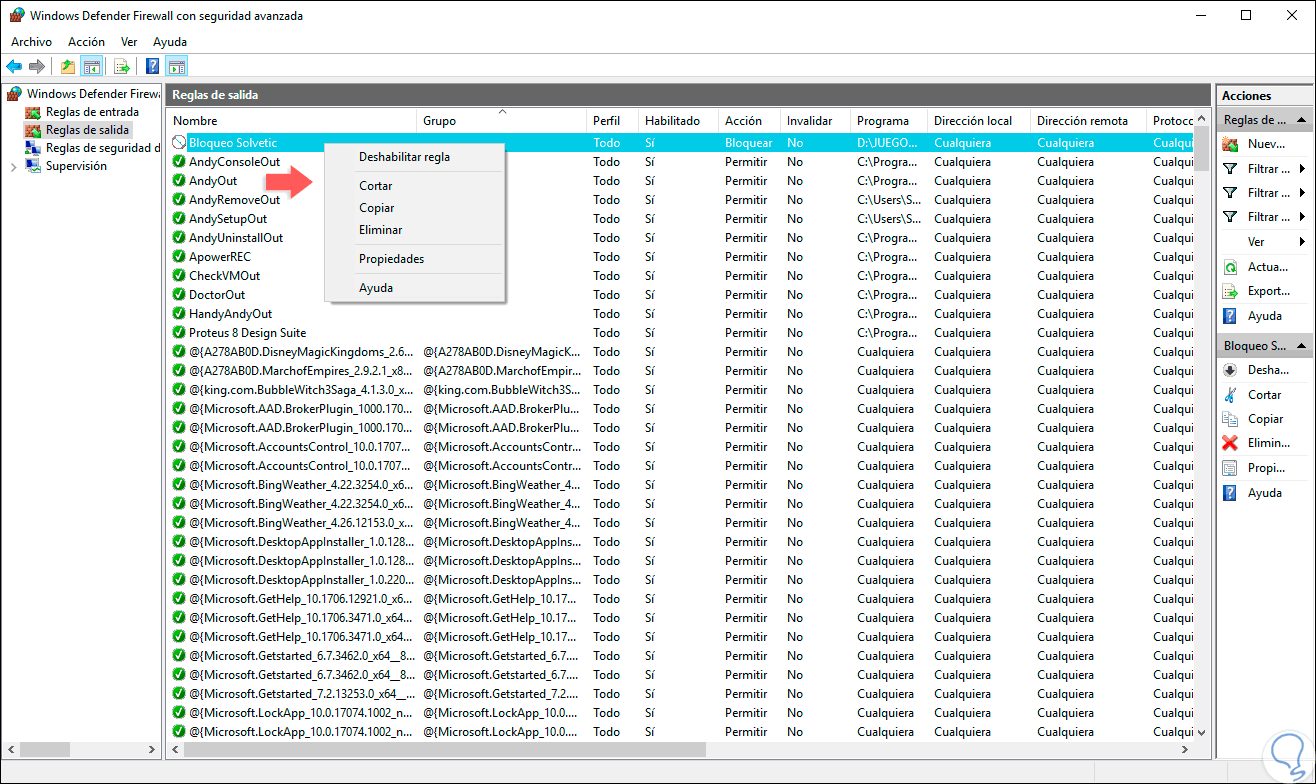Click the Nuev... new rule action icon
The image size is (1316, 784).
pyautogui.click(x=1230, y=144)
